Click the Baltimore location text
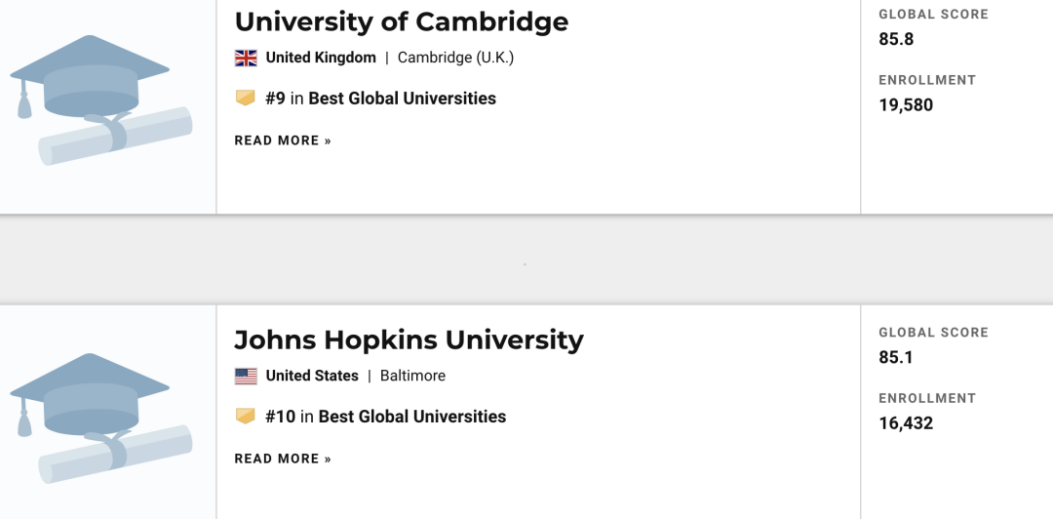 pyautogui.click(x=413, y=376)
